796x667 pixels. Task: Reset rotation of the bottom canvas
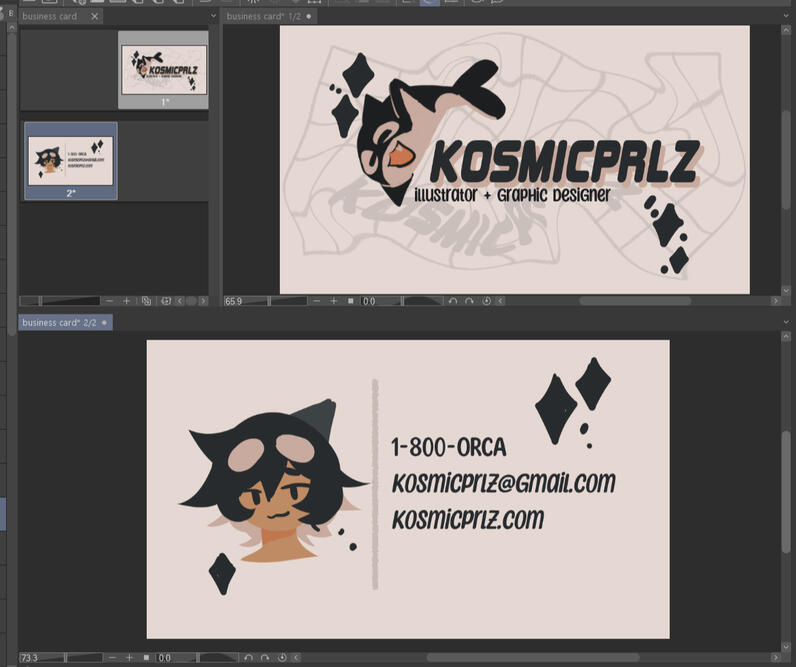(x=282, y=657)
